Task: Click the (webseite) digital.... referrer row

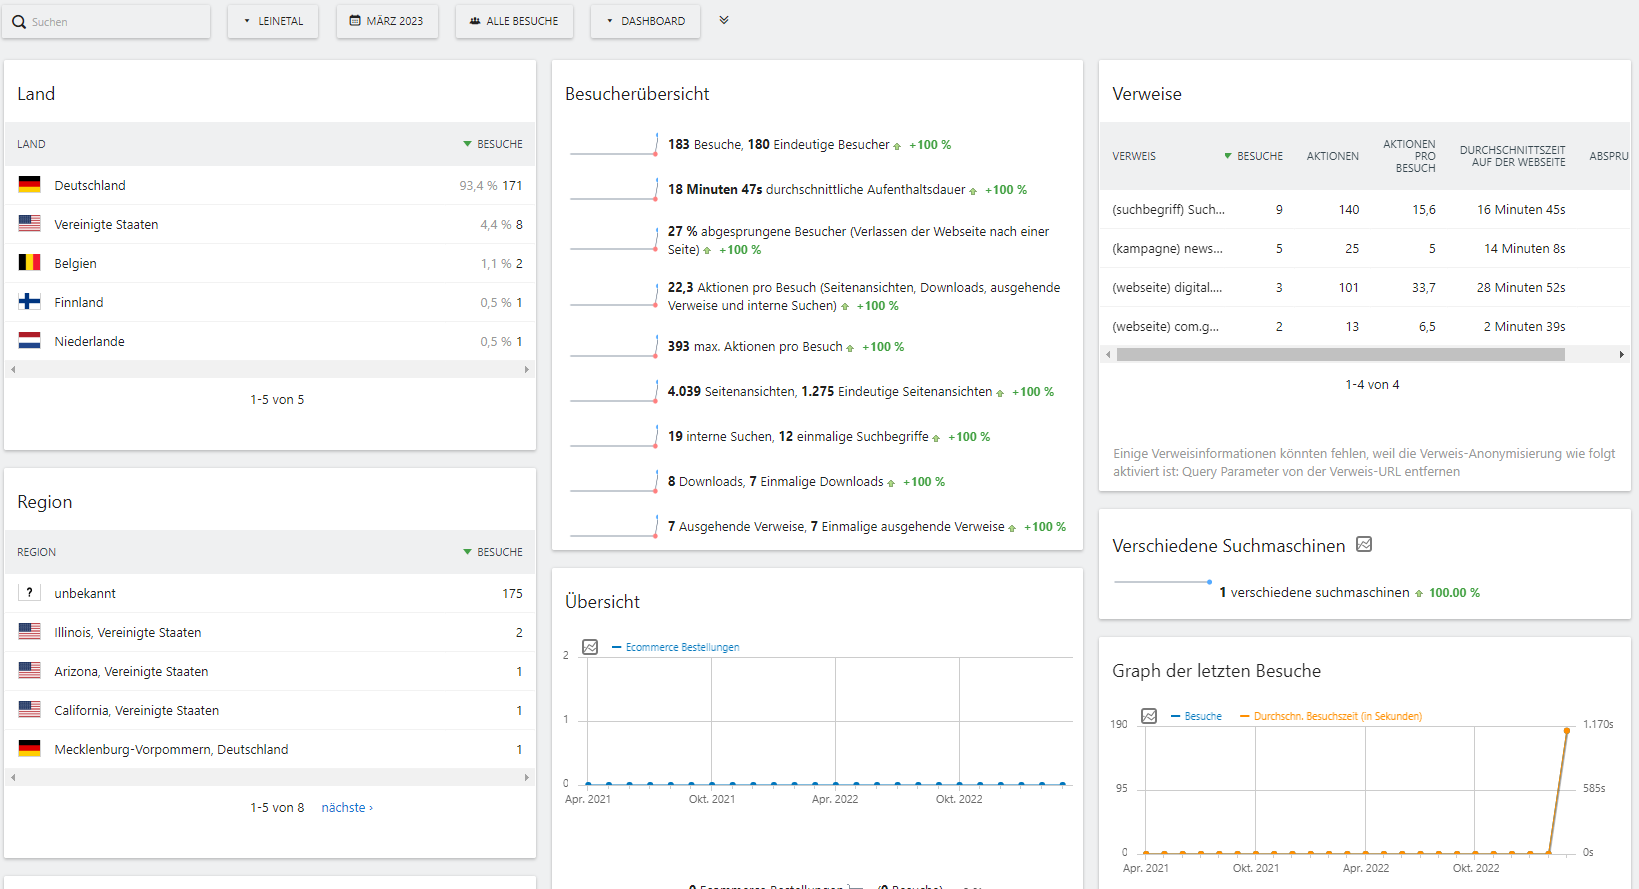Action: 1365,287
